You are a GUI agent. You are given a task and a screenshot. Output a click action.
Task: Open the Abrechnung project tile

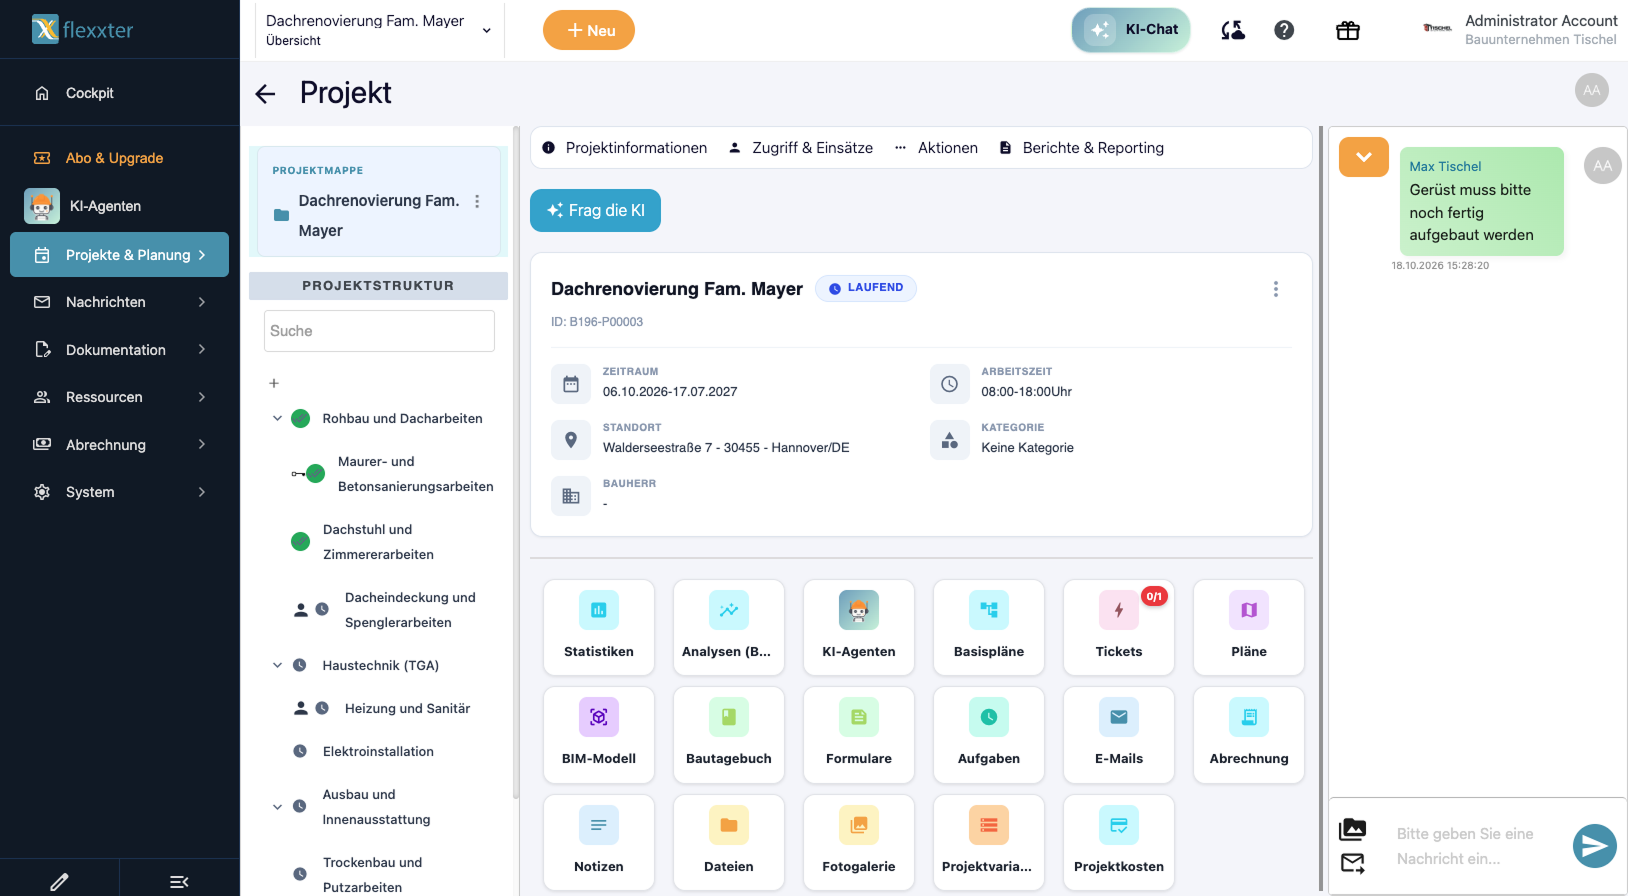pyautogui.click(x=1249, y=734)
